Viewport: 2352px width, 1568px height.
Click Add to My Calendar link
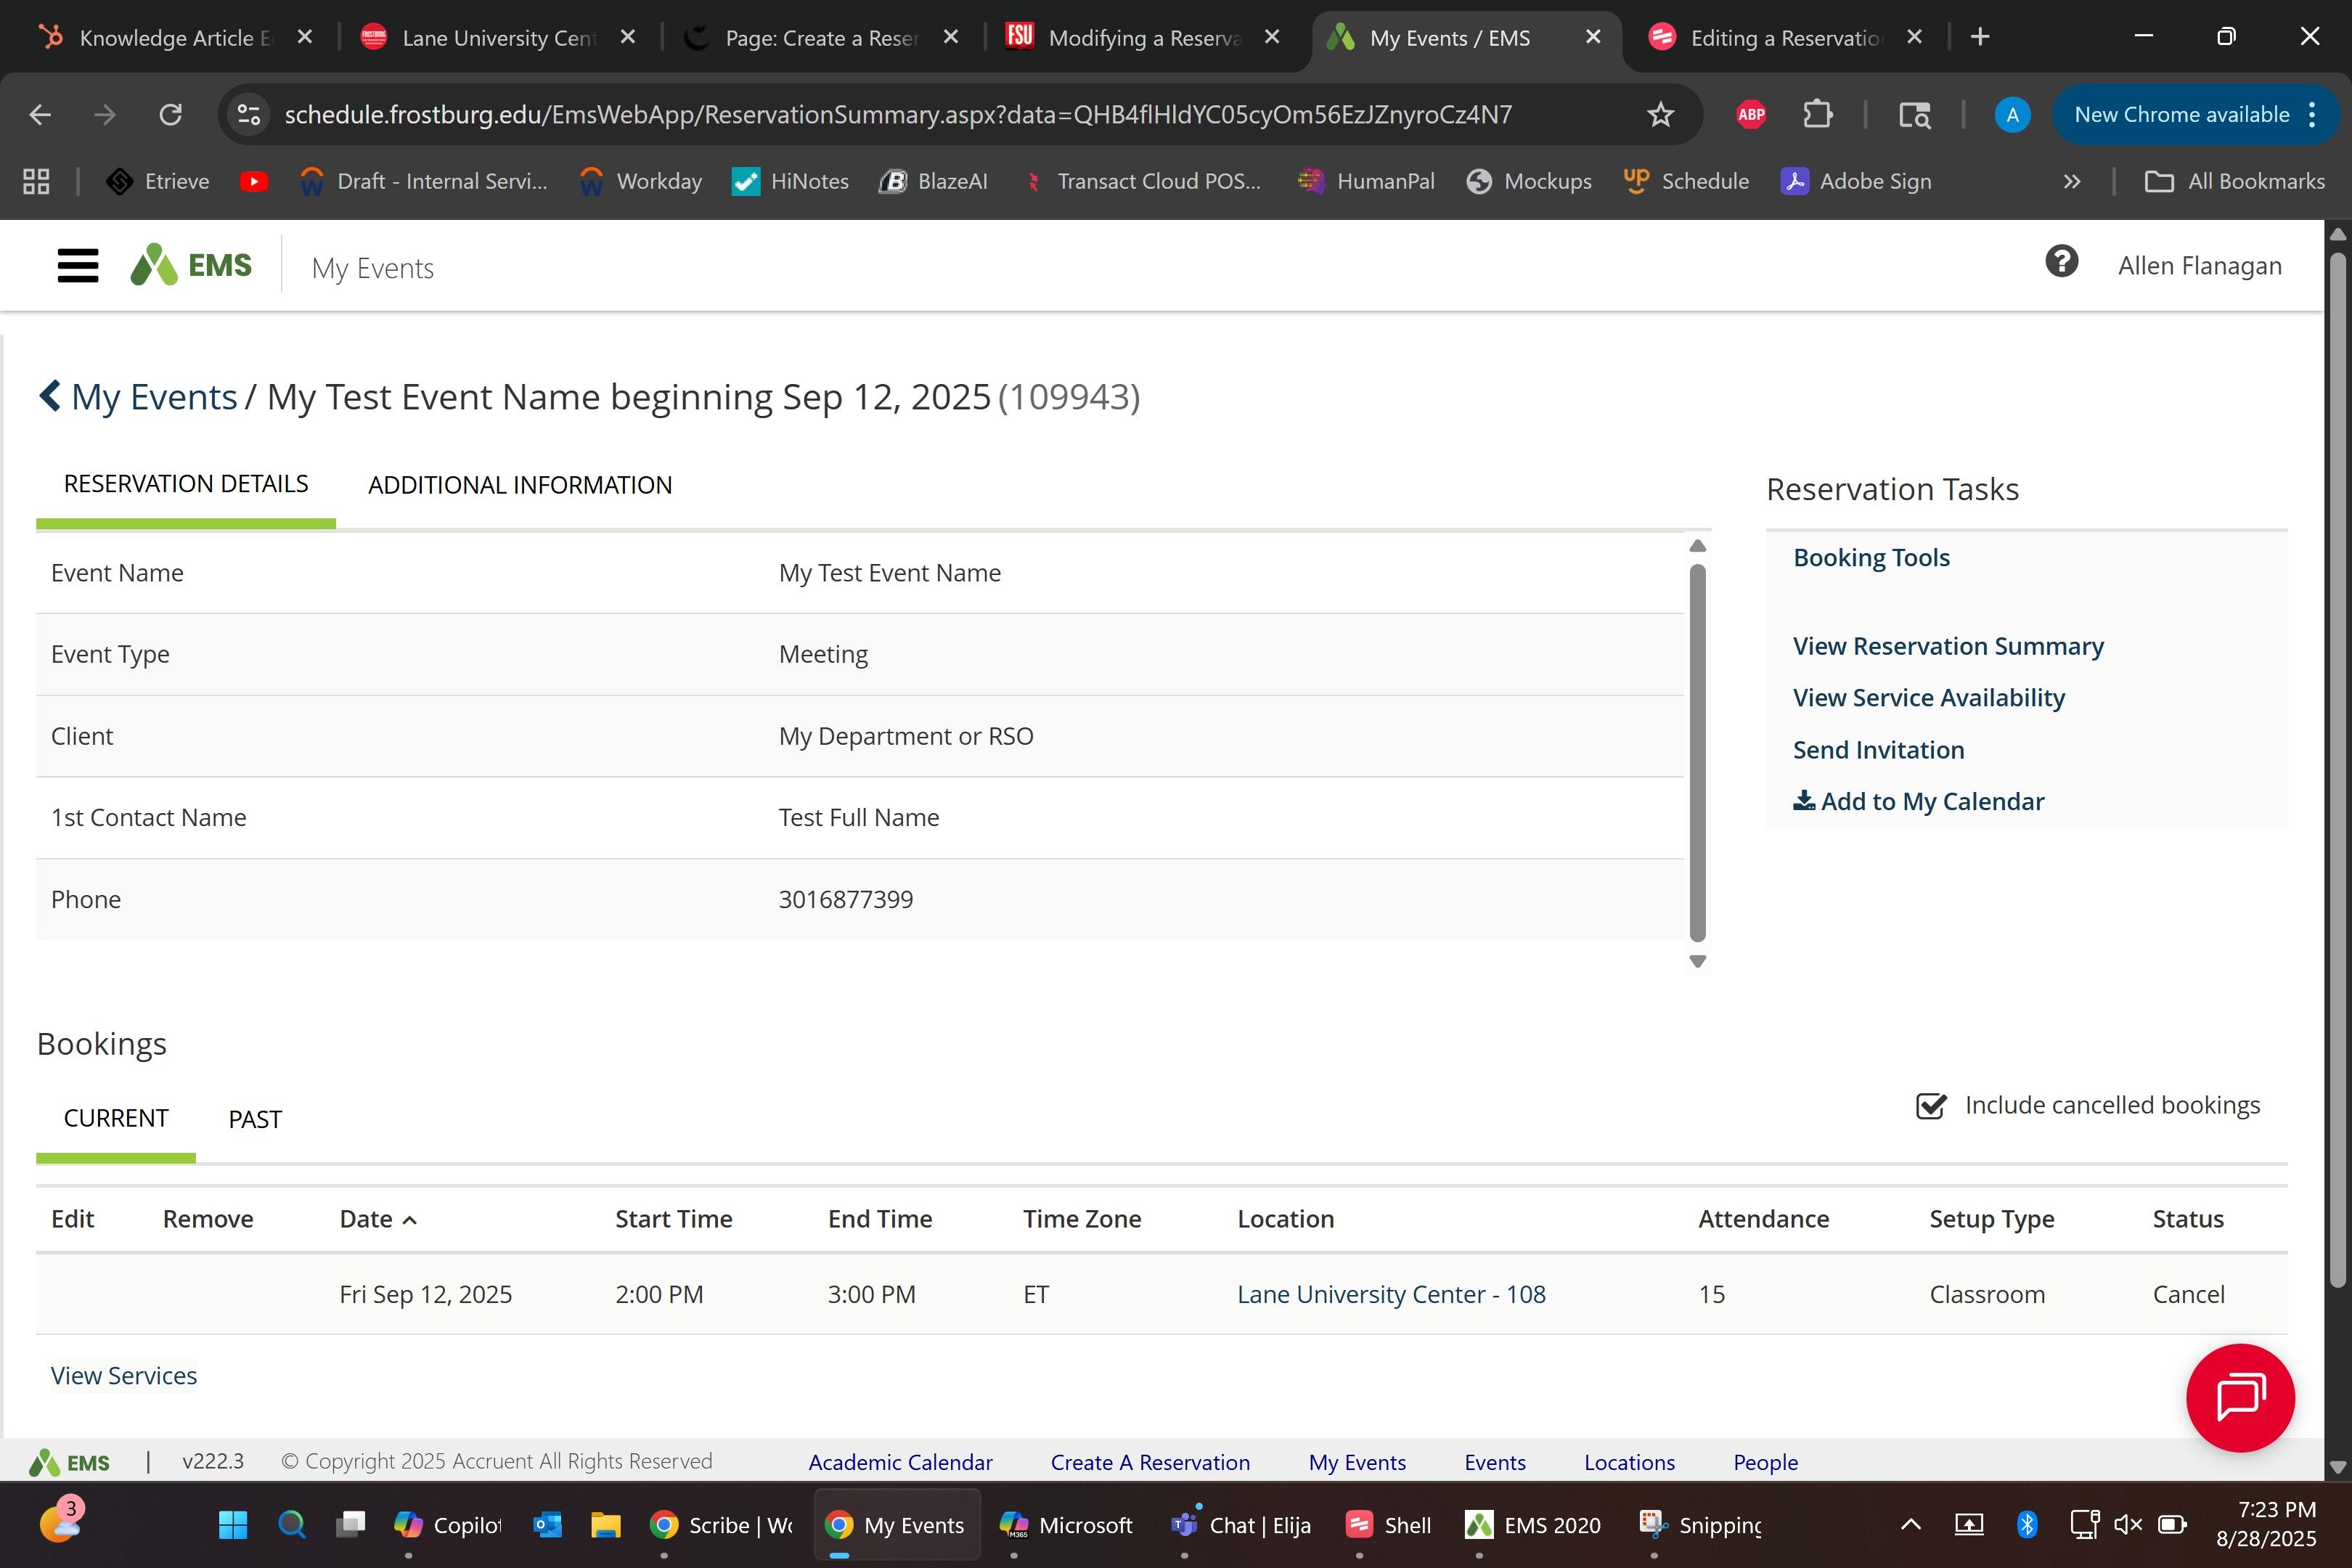(x=1931, y=802)
